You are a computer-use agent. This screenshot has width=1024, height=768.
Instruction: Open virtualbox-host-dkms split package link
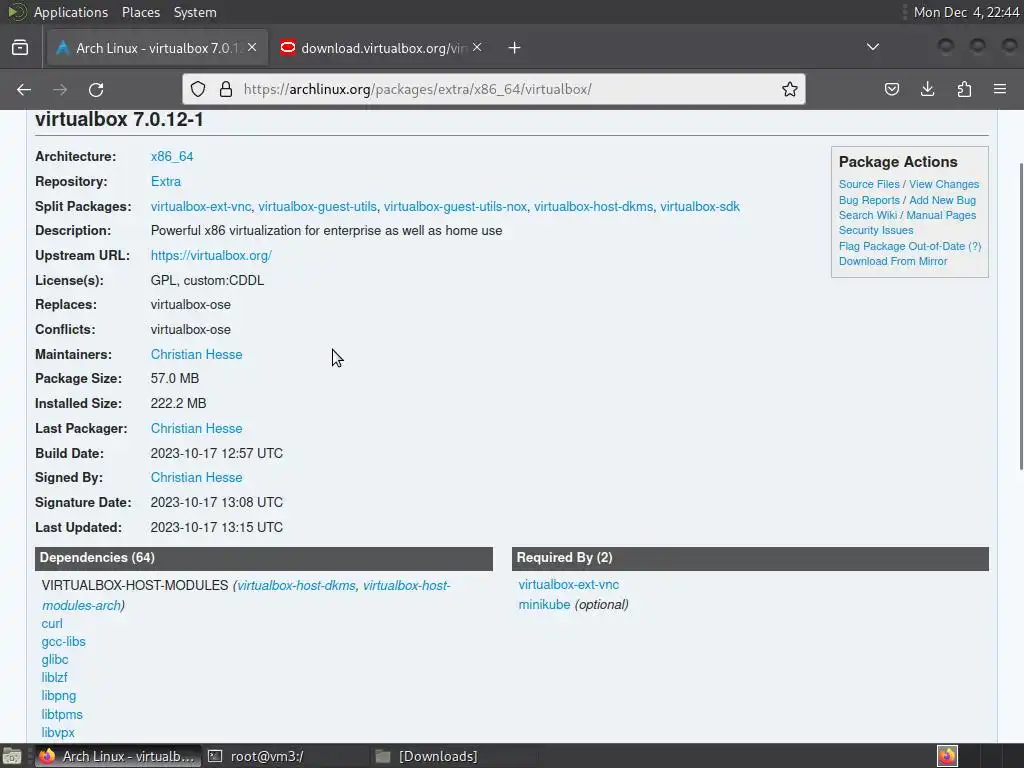click(594, 206)
